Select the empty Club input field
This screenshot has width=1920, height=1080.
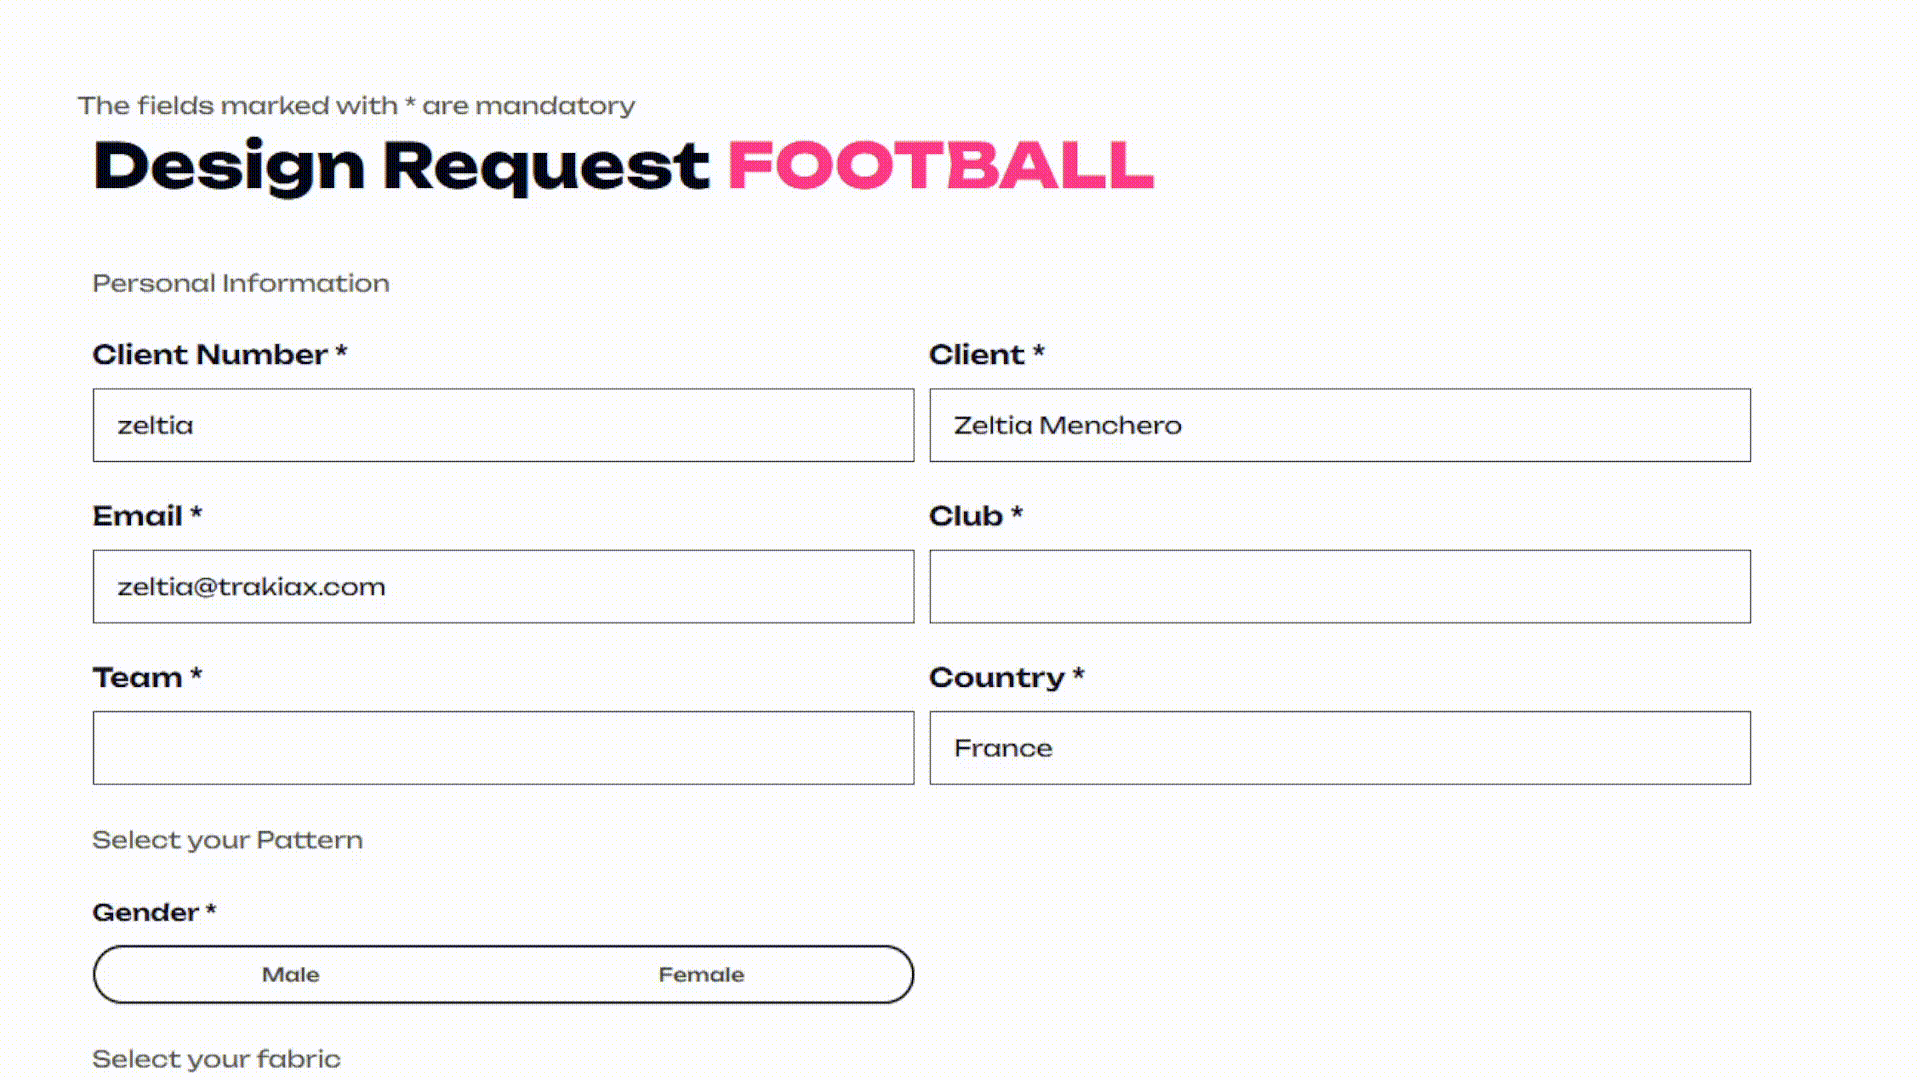click(1340, 586)
